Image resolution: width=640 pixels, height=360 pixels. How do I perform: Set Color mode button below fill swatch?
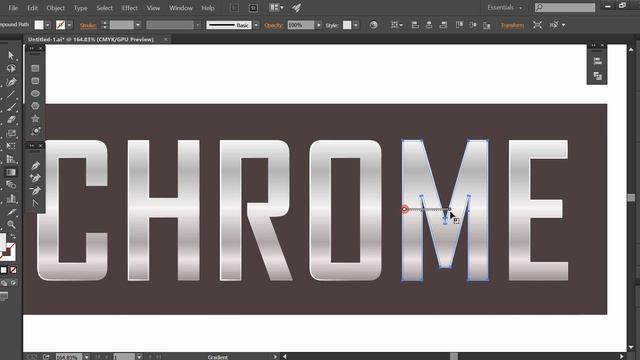pos(4,270)
